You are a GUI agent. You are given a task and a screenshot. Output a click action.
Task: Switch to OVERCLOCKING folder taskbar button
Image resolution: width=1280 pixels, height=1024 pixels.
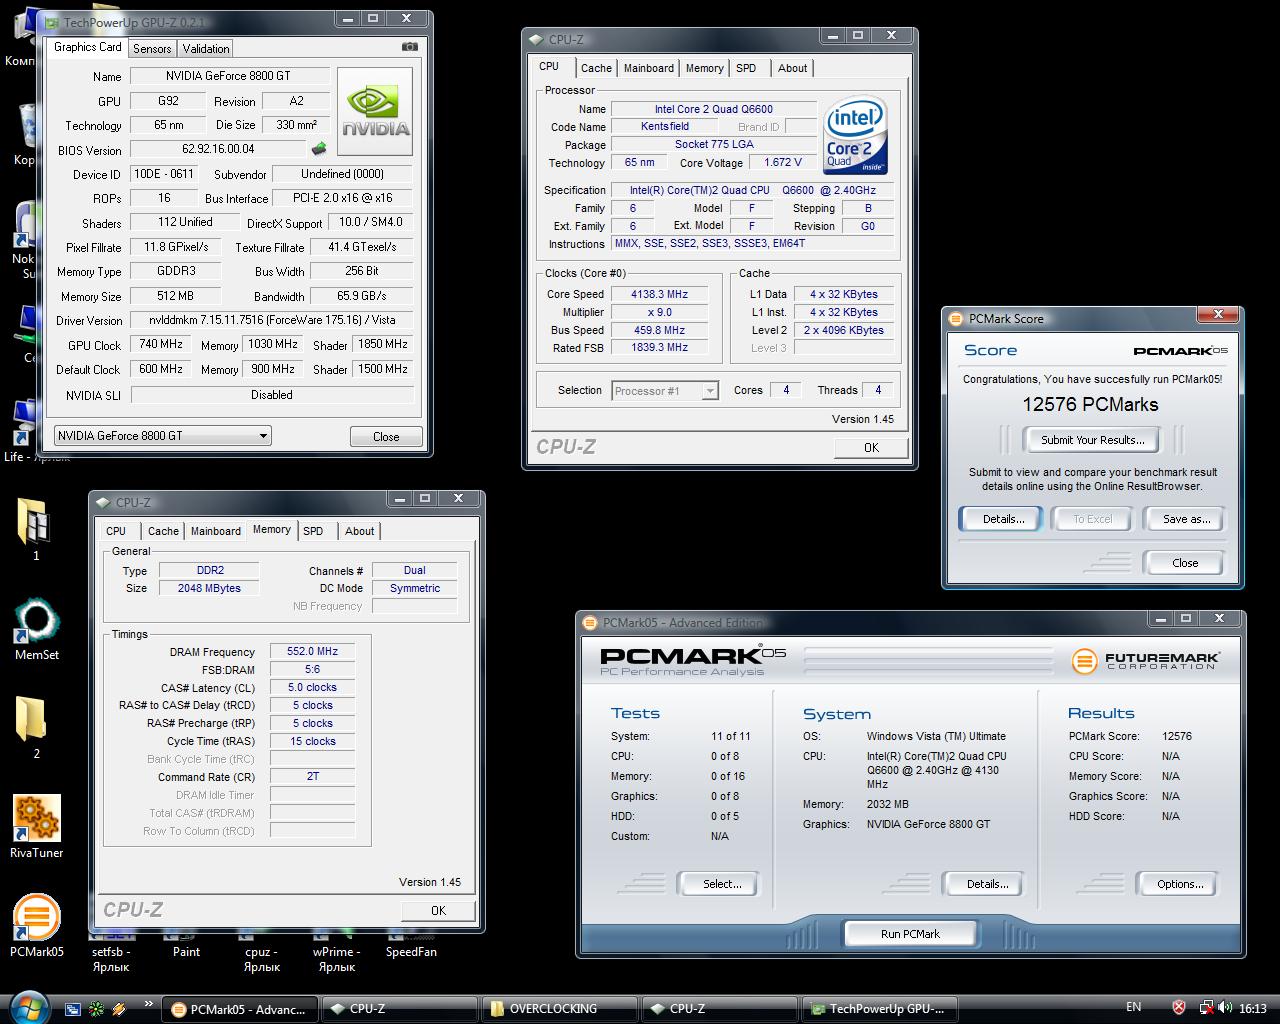click(x=560, y=1009)
